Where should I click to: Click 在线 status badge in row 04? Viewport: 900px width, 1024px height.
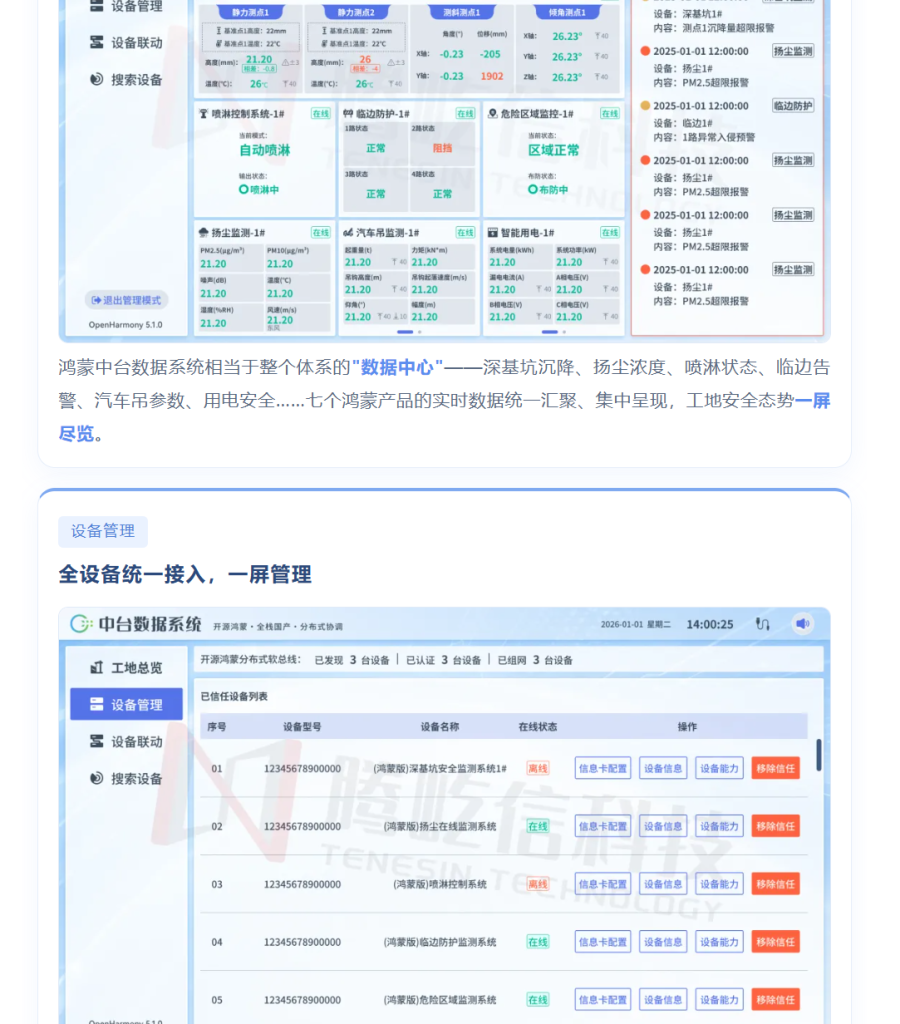point(538,942)
